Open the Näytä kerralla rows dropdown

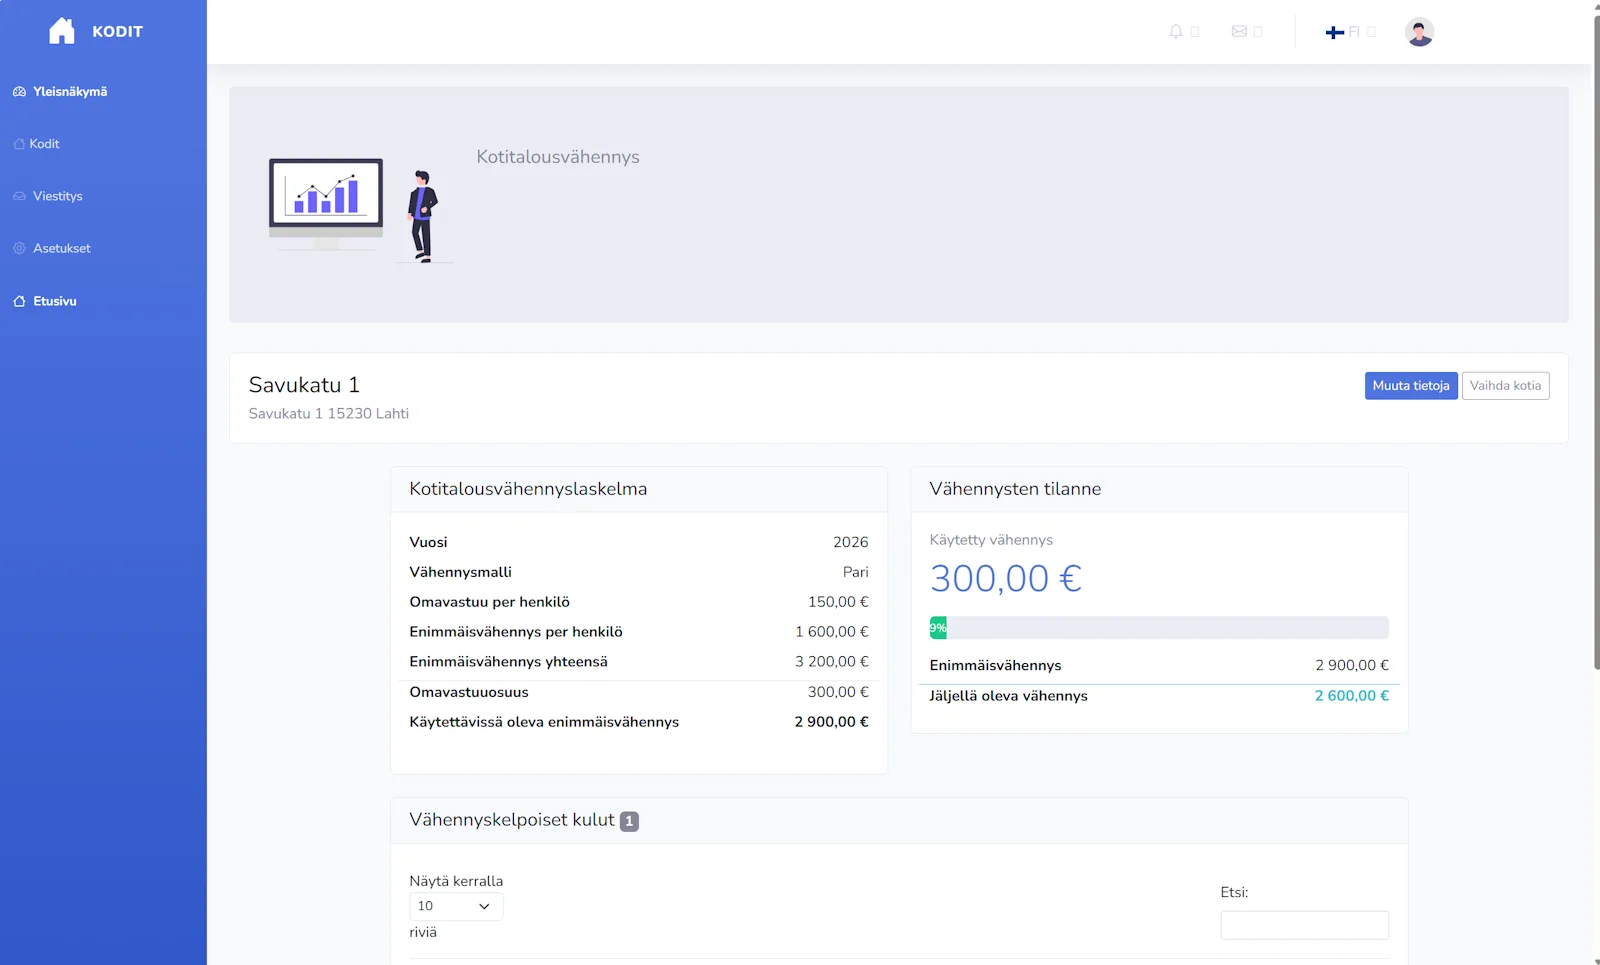(x=456, y=906)
